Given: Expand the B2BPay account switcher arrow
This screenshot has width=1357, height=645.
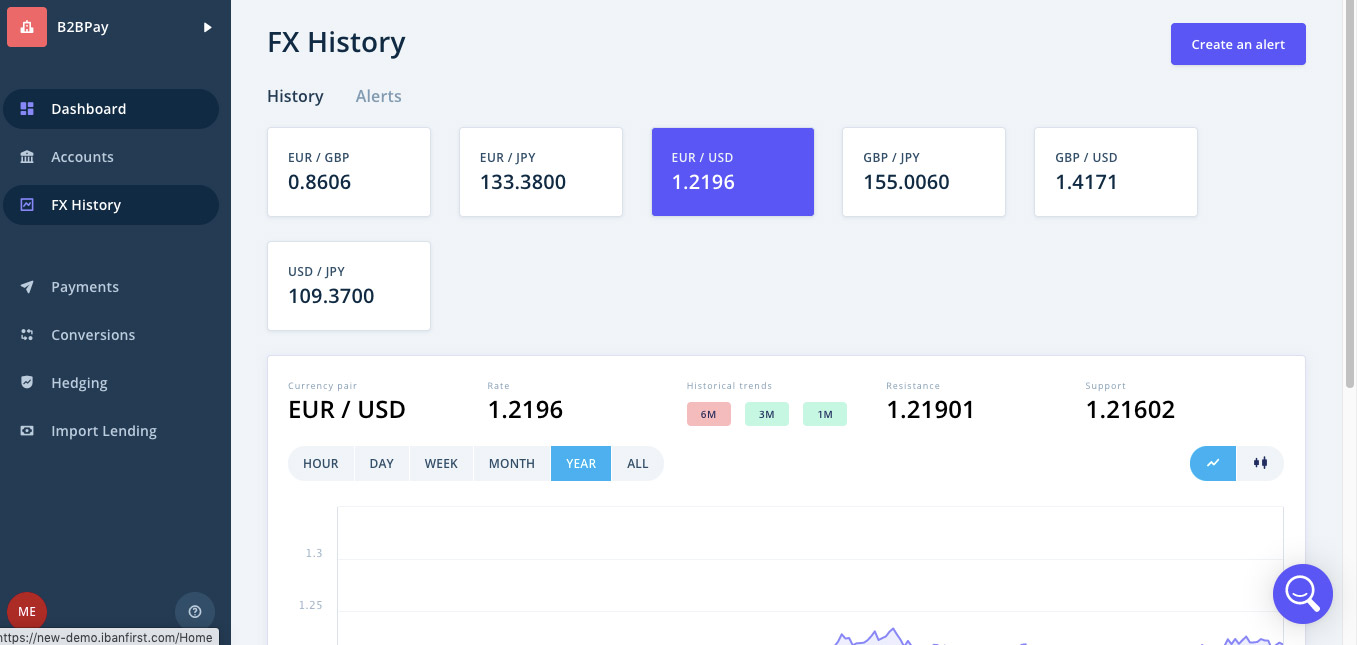Looking at the screenshot, I should point(208,27).
